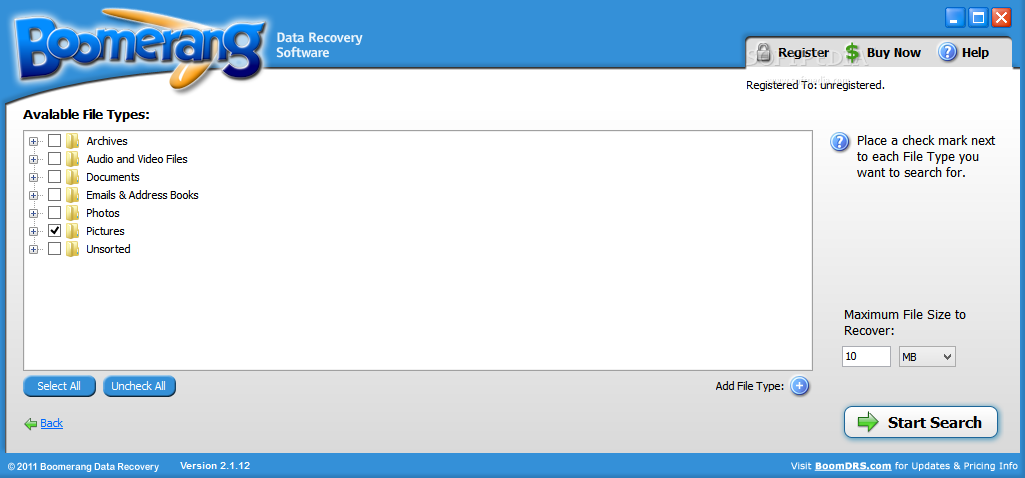Click the '© 2011 Boomerang Data Recovery' text

coord(83,467)
